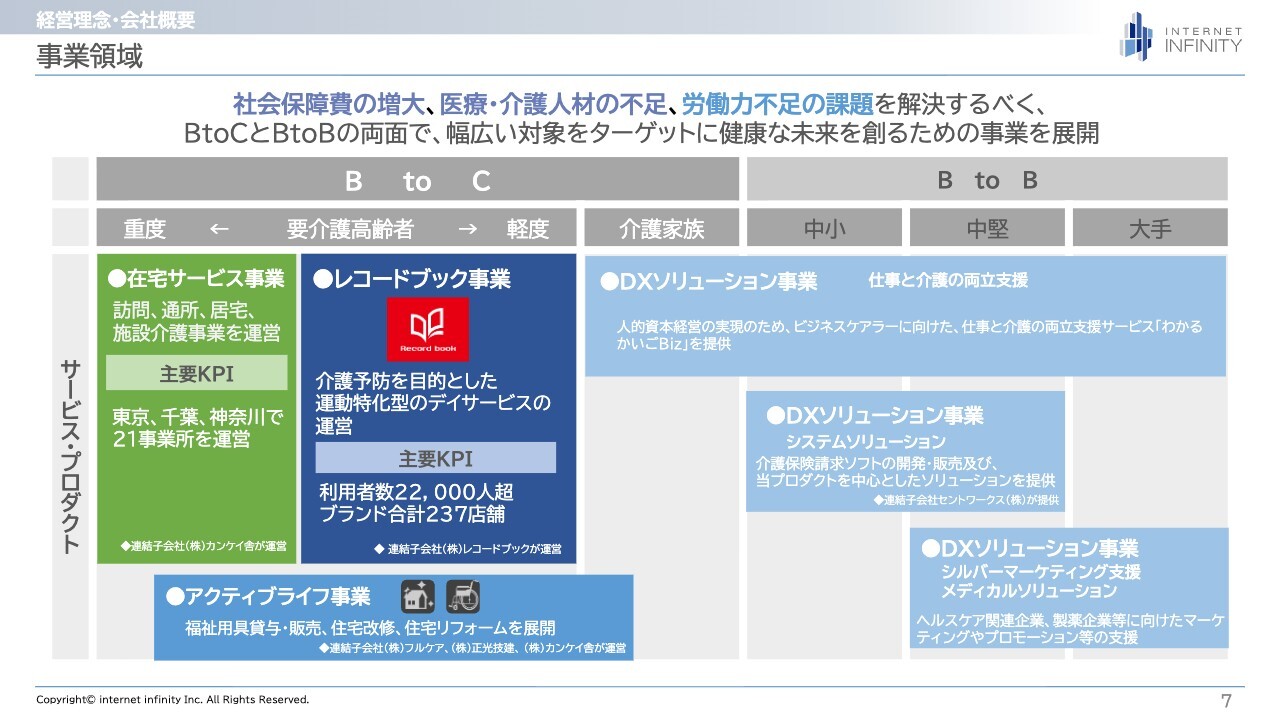
Task: Click the 中小 column header
Action: pyautogui.click(x=824, y=229)
